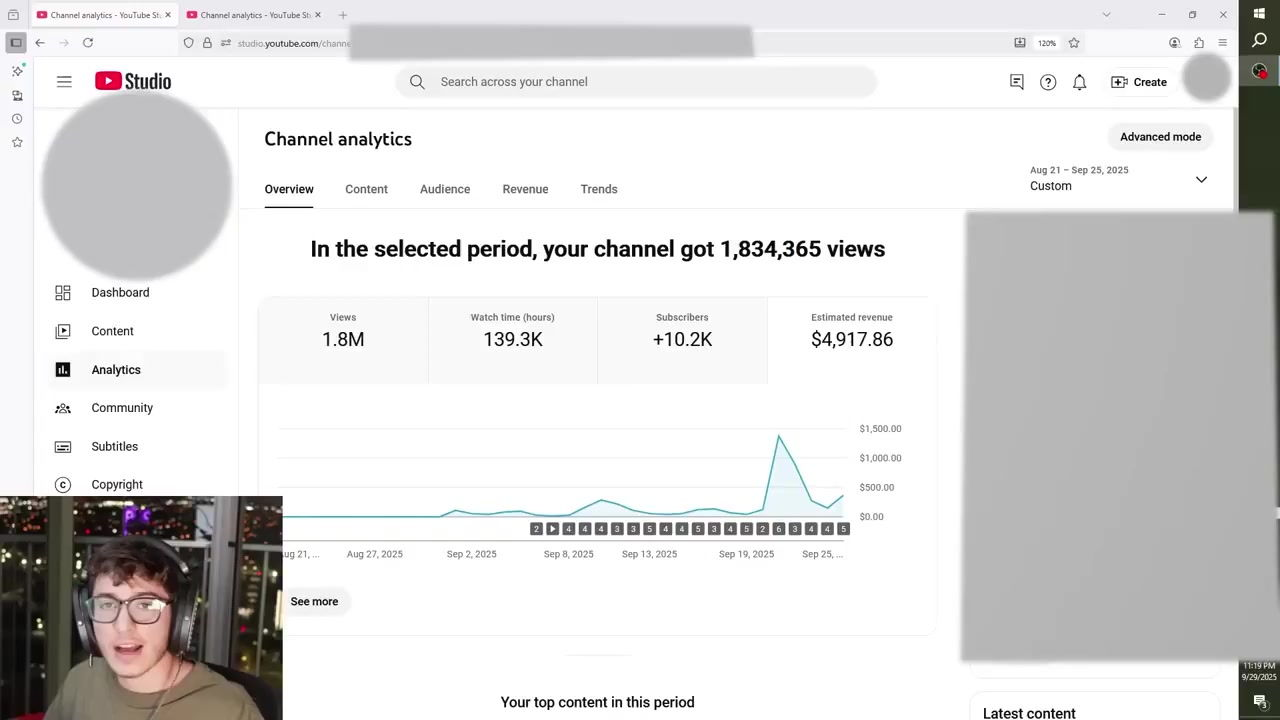Select a marker on the revenue chart
This screenshot has height=720, width=1280.
click(779, 528)
